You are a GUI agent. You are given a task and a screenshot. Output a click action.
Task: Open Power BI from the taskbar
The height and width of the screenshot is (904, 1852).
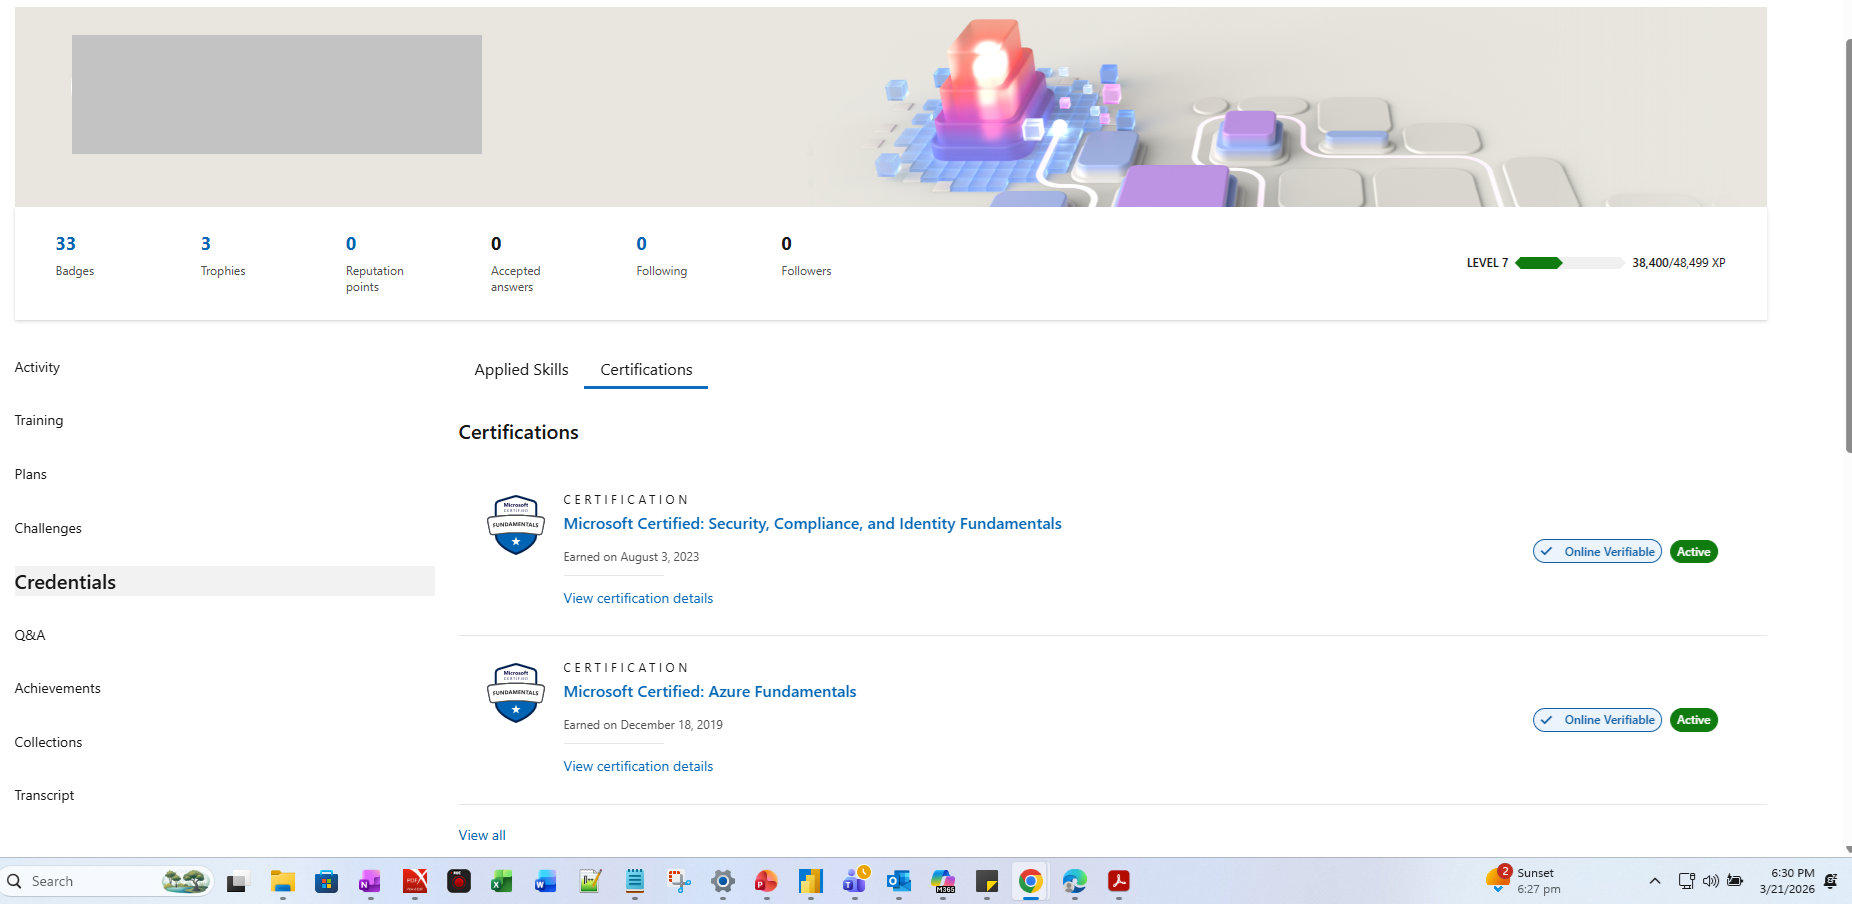coord(811,881)
